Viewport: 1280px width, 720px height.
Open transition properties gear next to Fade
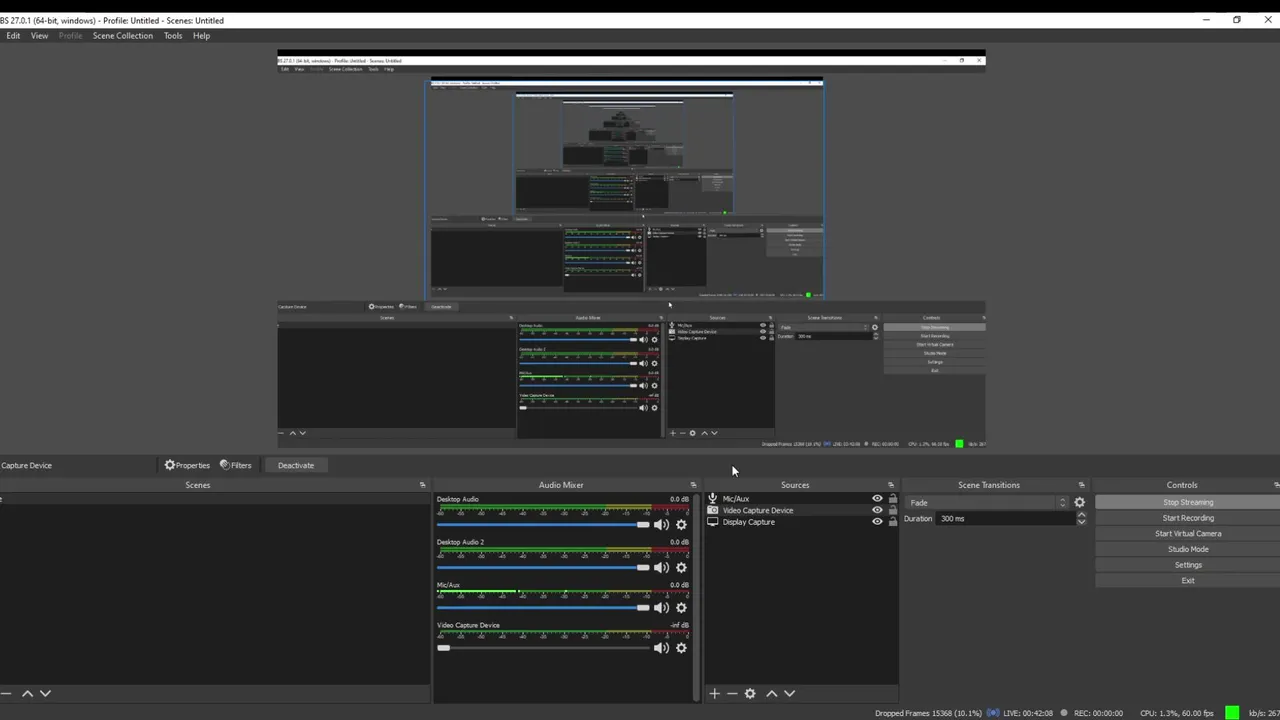[1079, 502]
